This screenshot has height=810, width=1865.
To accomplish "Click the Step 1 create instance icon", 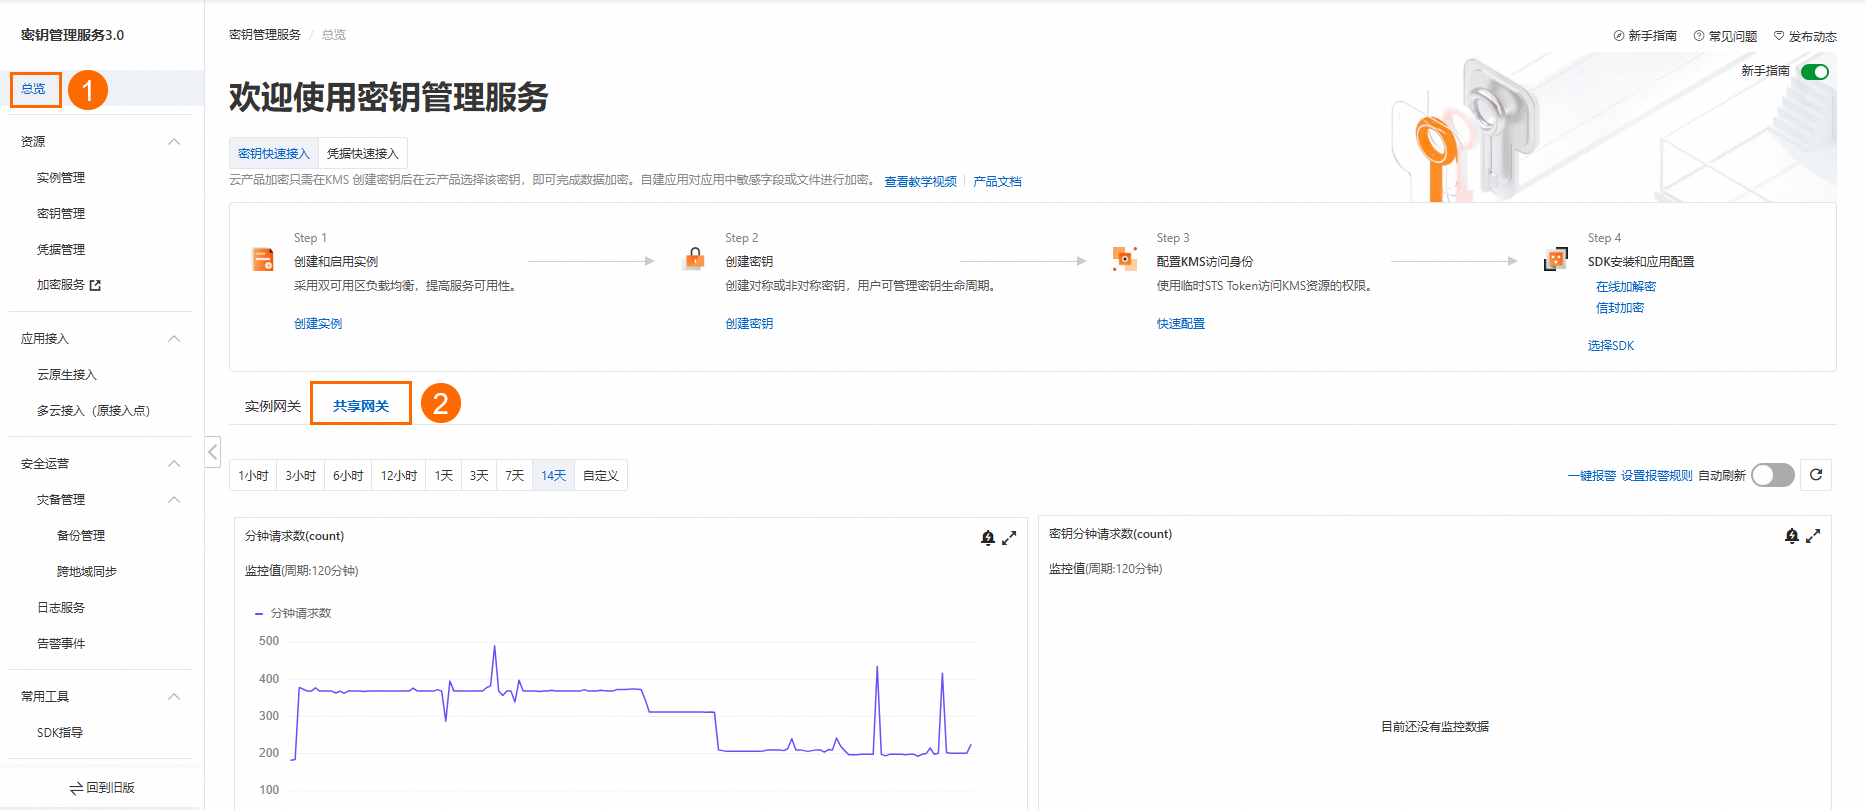I will coord(263,260).
